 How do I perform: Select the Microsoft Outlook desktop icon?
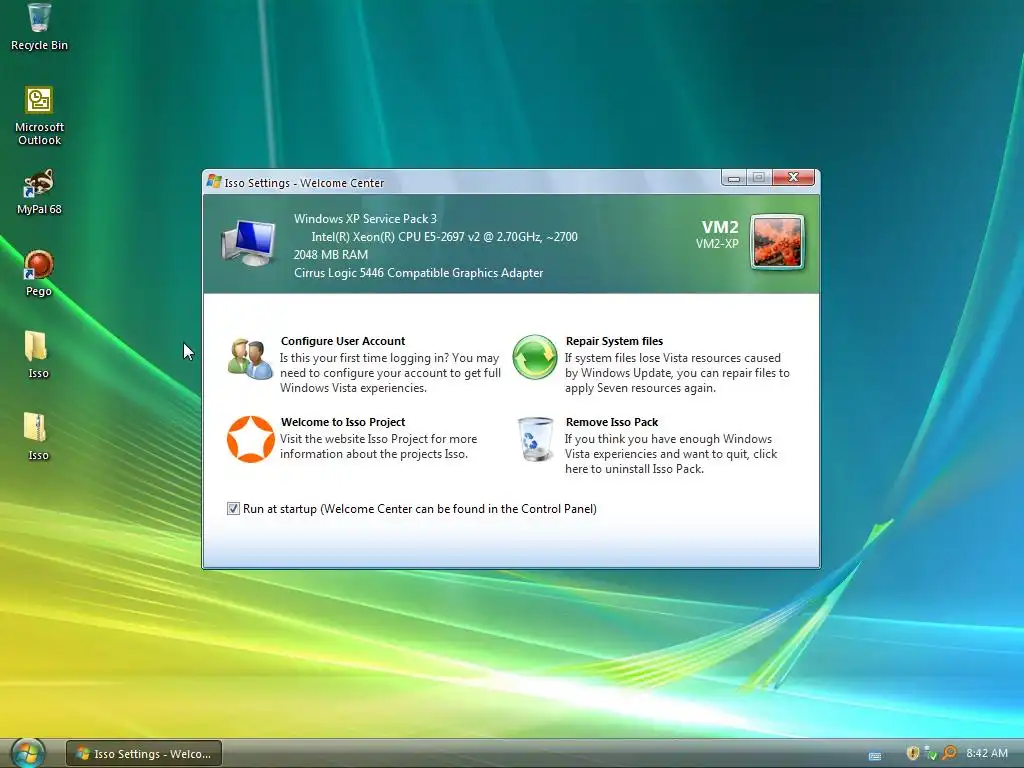[39, 116]
